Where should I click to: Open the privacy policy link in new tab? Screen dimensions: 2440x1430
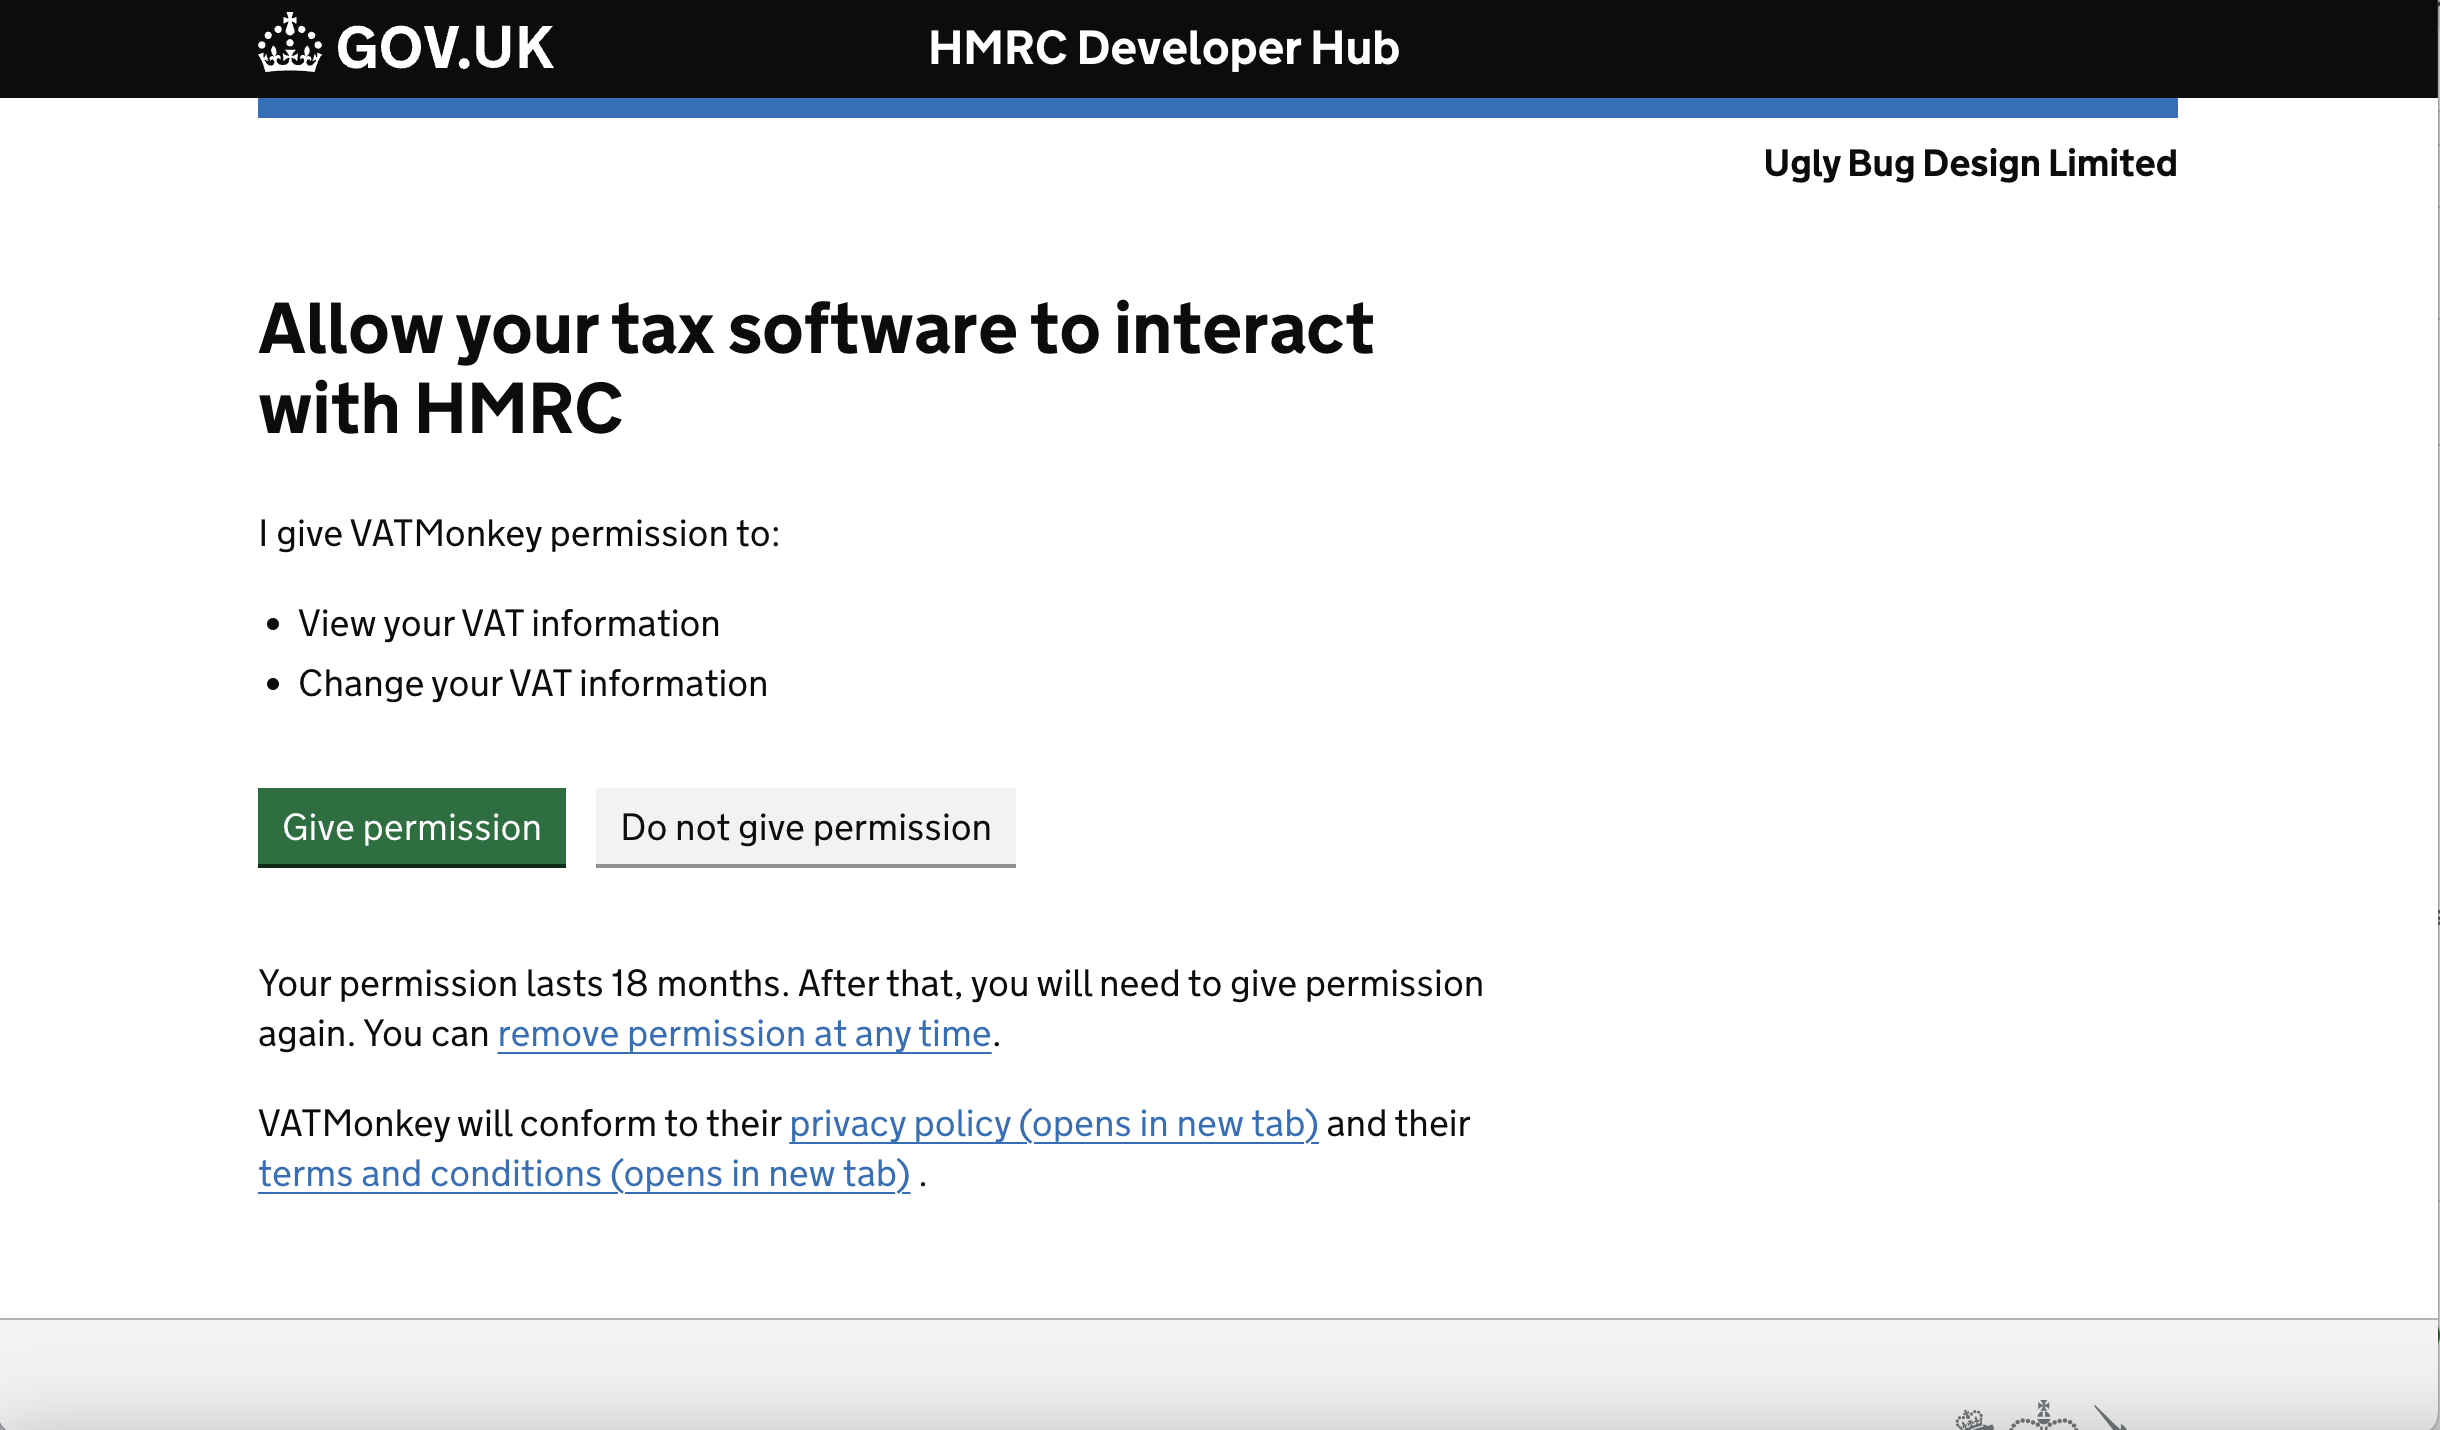point(1054,1123)
